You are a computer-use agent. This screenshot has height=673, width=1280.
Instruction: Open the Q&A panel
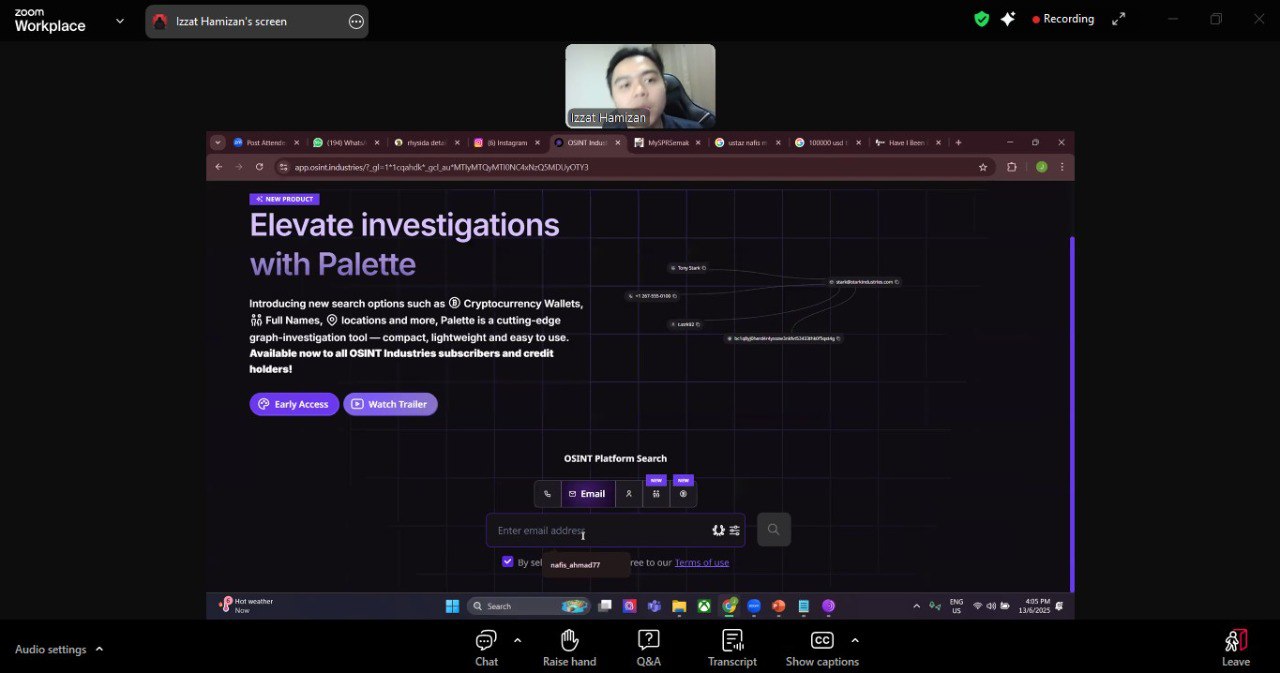(648, 648)
